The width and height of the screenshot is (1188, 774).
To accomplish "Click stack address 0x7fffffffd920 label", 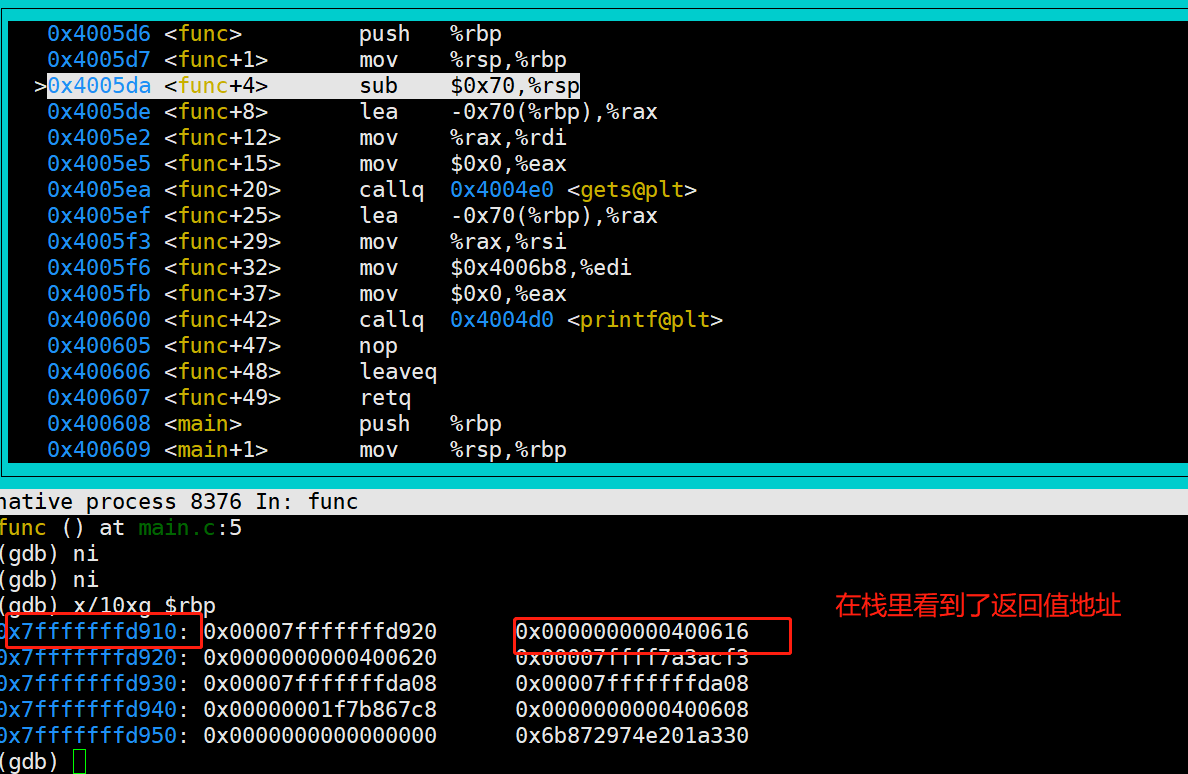I will (x=91, y=657).
